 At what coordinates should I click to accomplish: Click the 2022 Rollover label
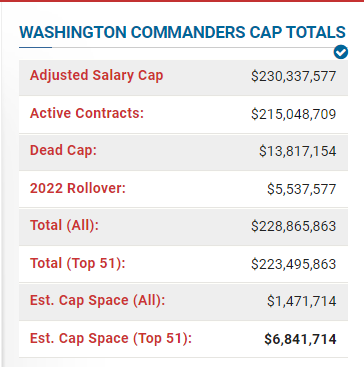tap(78, 188)
